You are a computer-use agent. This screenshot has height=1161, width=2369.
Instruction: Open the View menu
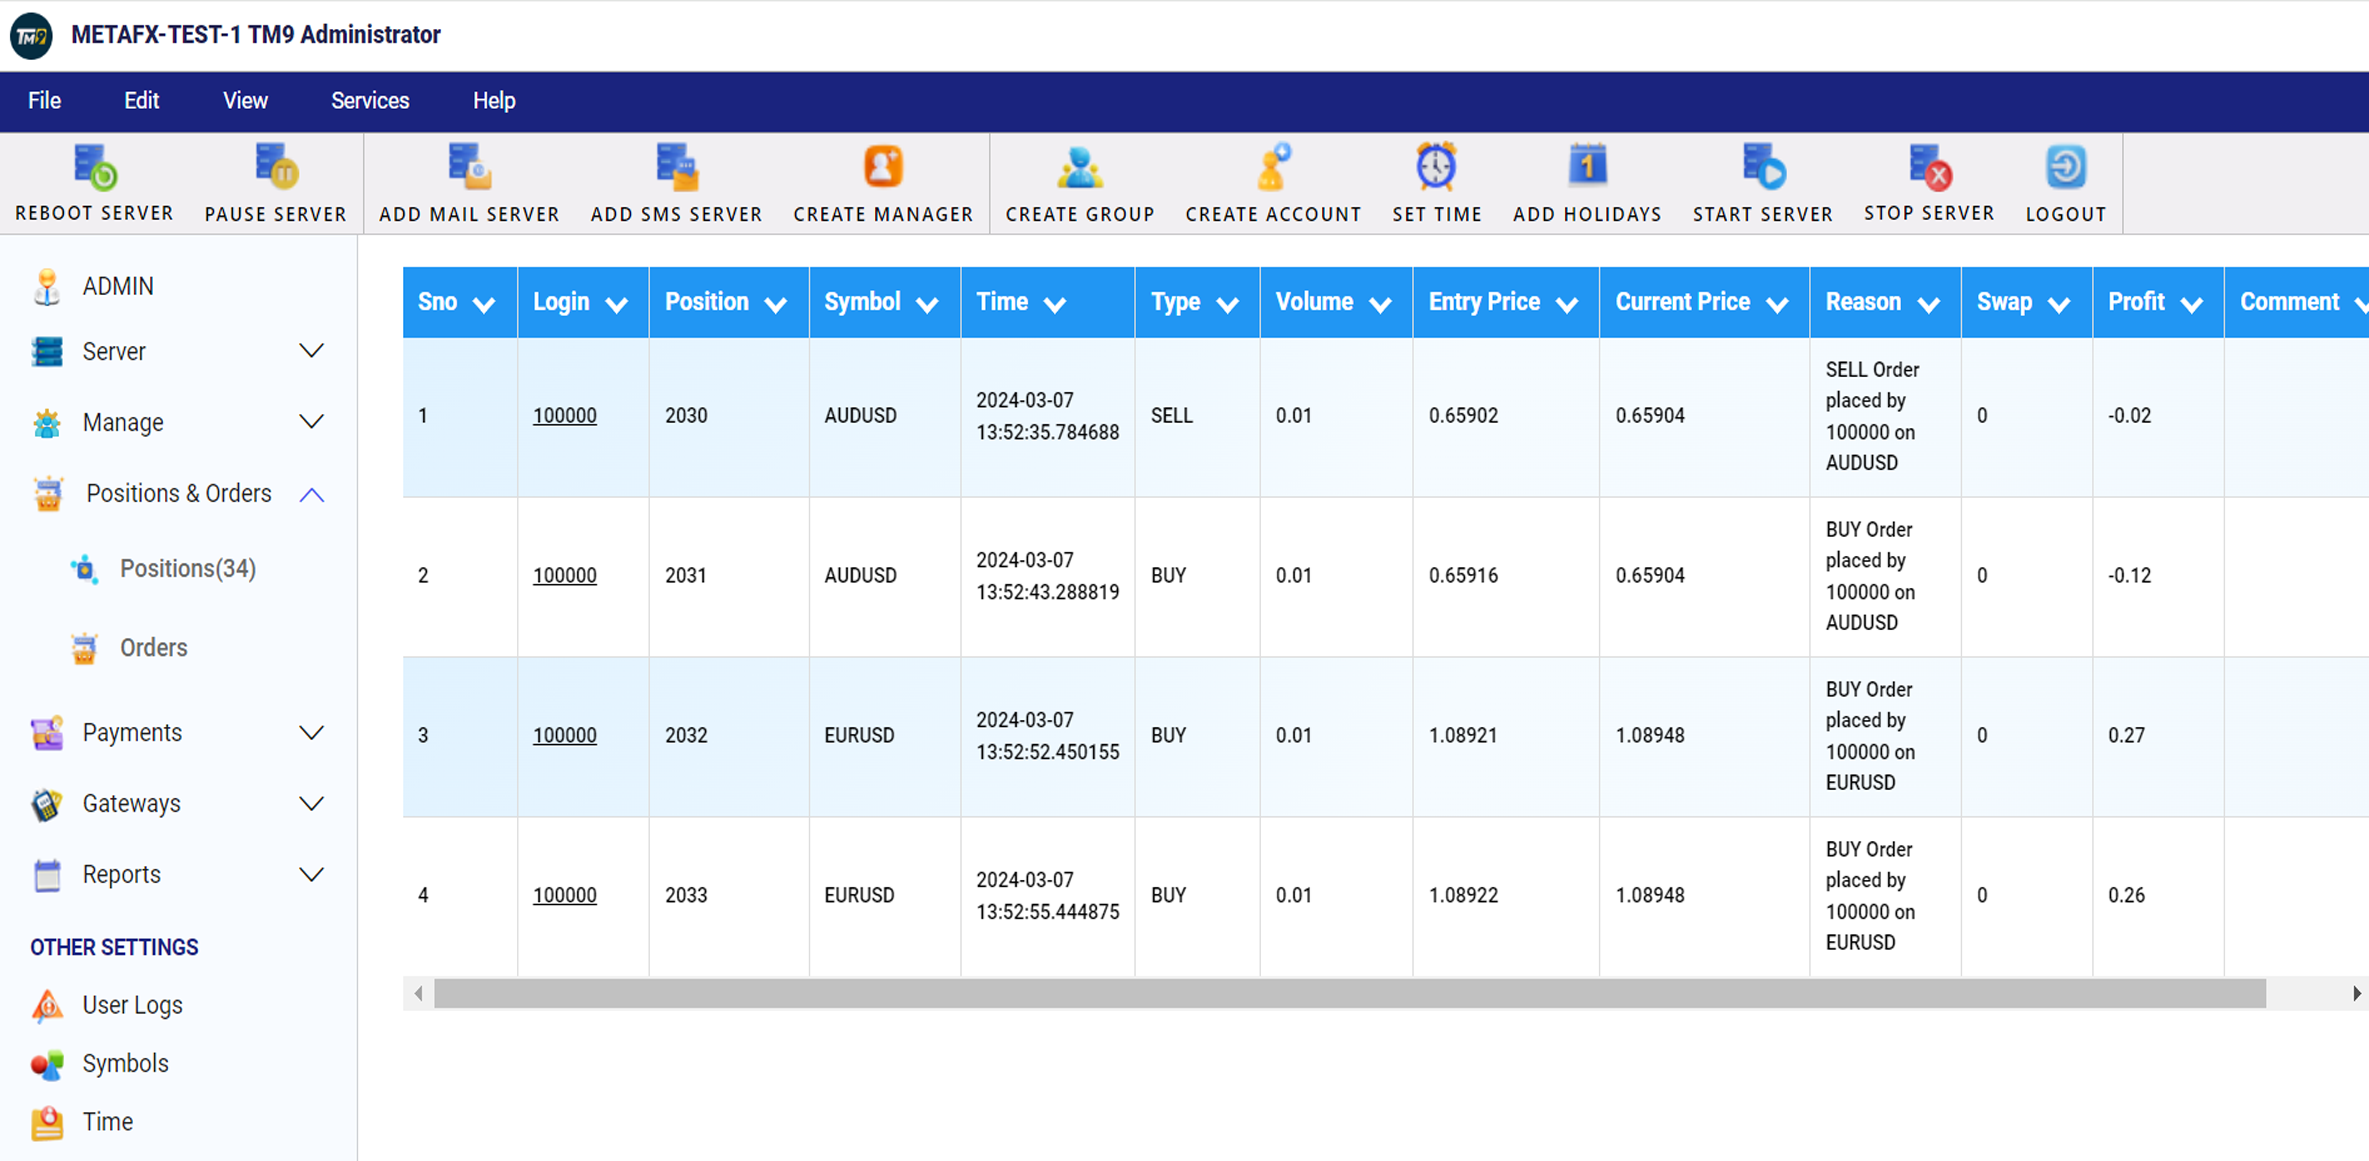(x=245, y=101)
